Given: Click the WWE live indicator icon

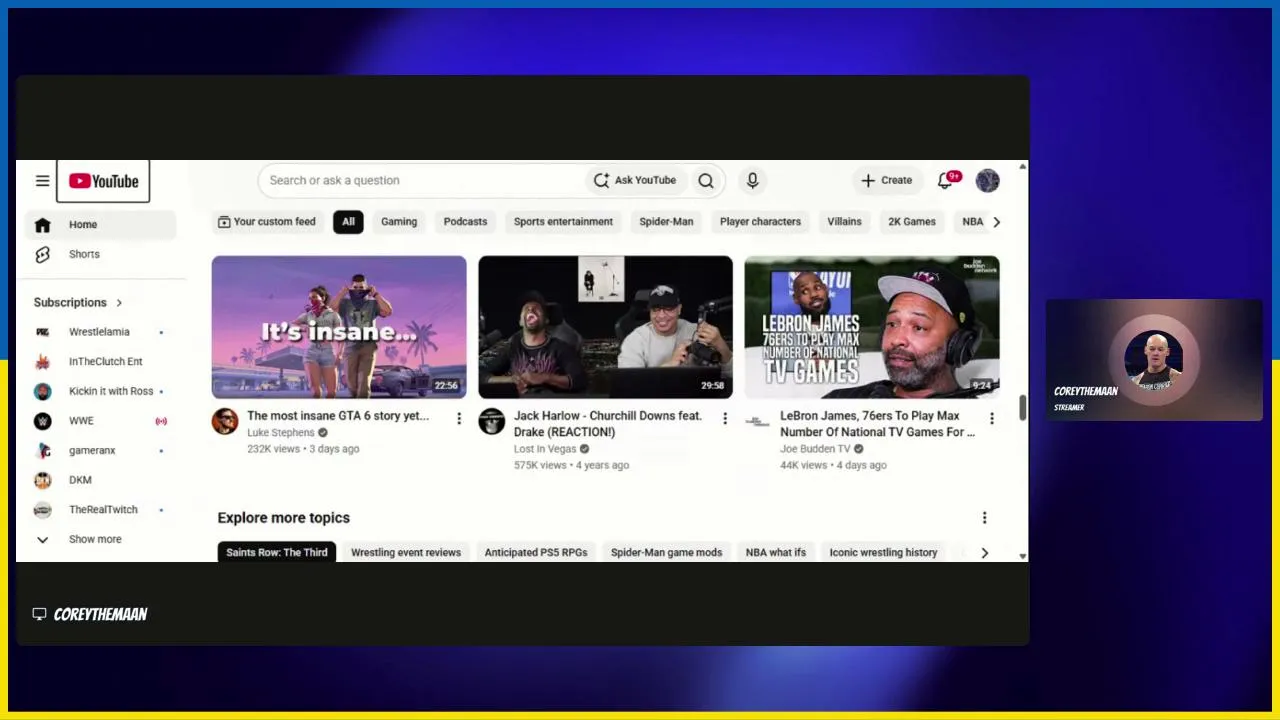Looking at the screenshot, I should coord(161,421).
